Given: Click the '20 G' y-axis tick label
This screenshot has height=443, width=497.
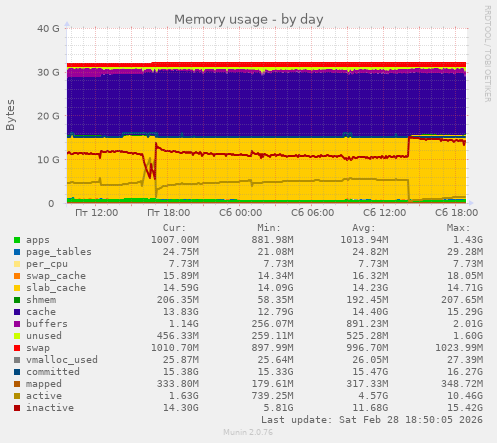Looking at the screenshot, I should click(48, 116).
